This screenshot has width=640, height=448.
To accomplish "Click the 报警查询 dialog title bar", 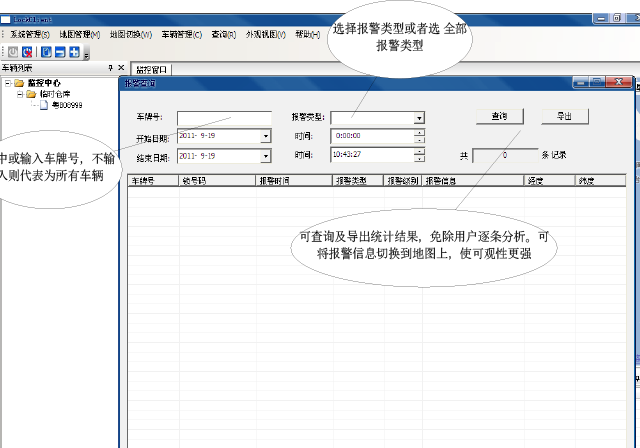I will point(347,83).
